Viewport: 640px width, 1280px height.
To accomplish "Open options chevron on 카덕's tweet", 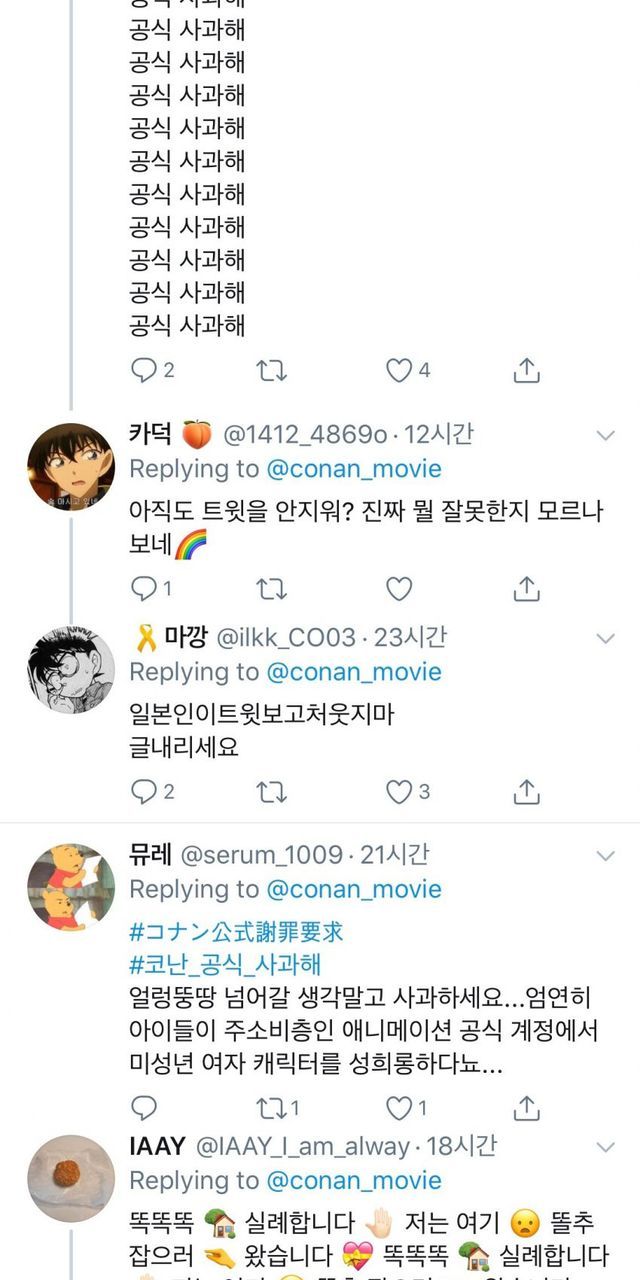I will click(x=605, y=436).
